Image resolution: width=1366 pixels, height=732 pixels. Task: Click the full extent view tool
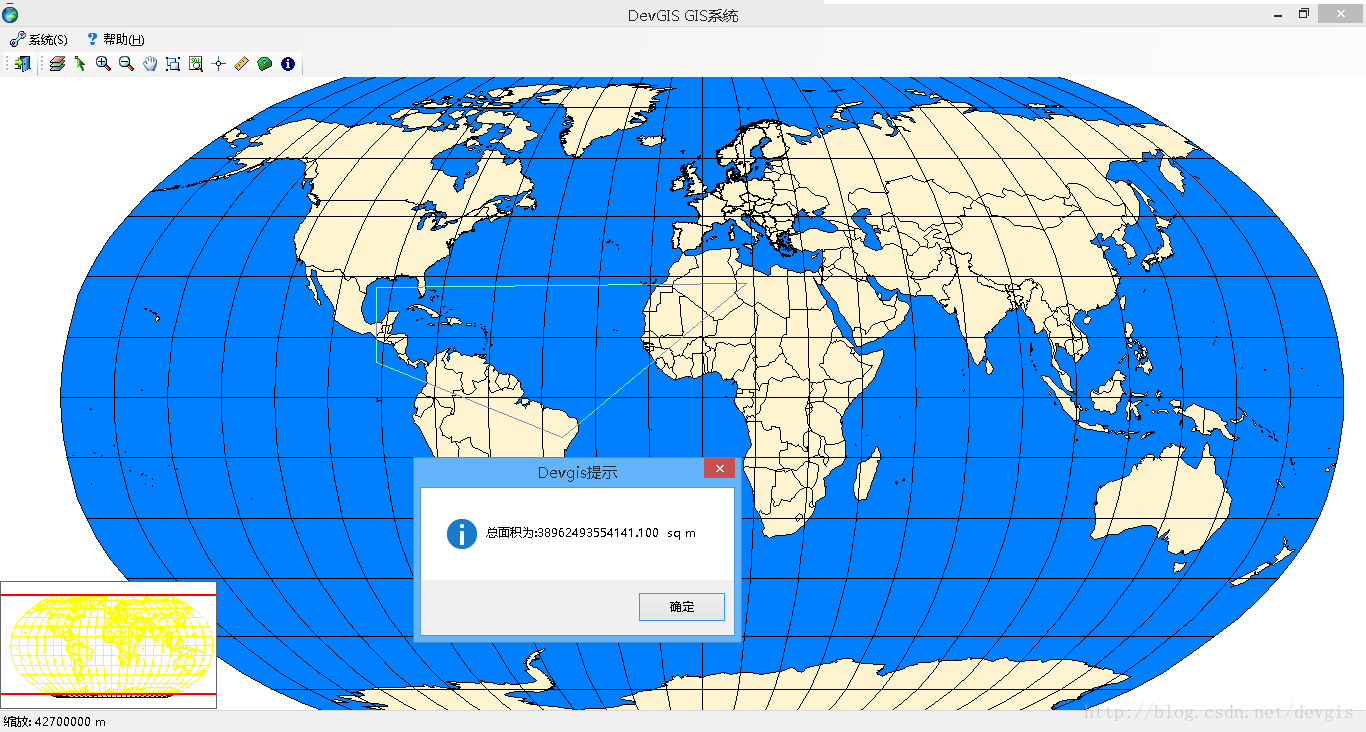click(x=173, y=64)
